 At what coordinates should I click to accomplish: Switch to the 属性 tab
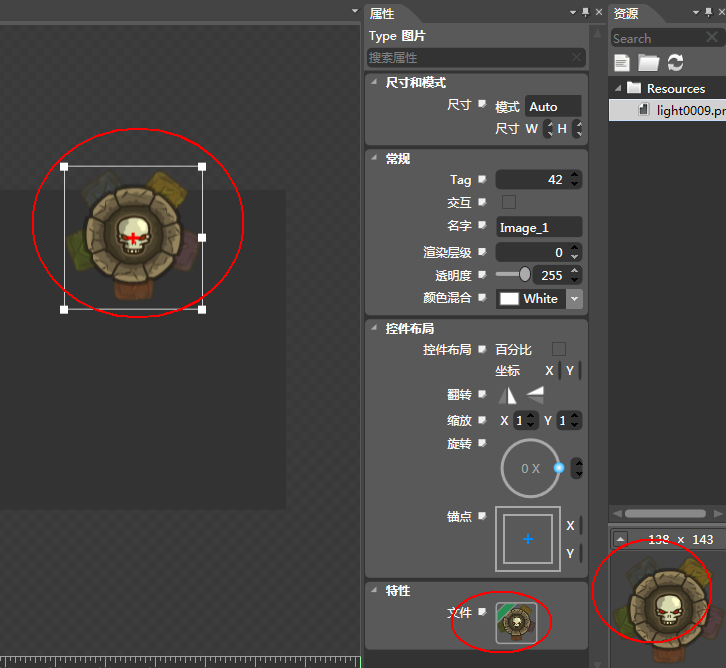click(383, 13)
